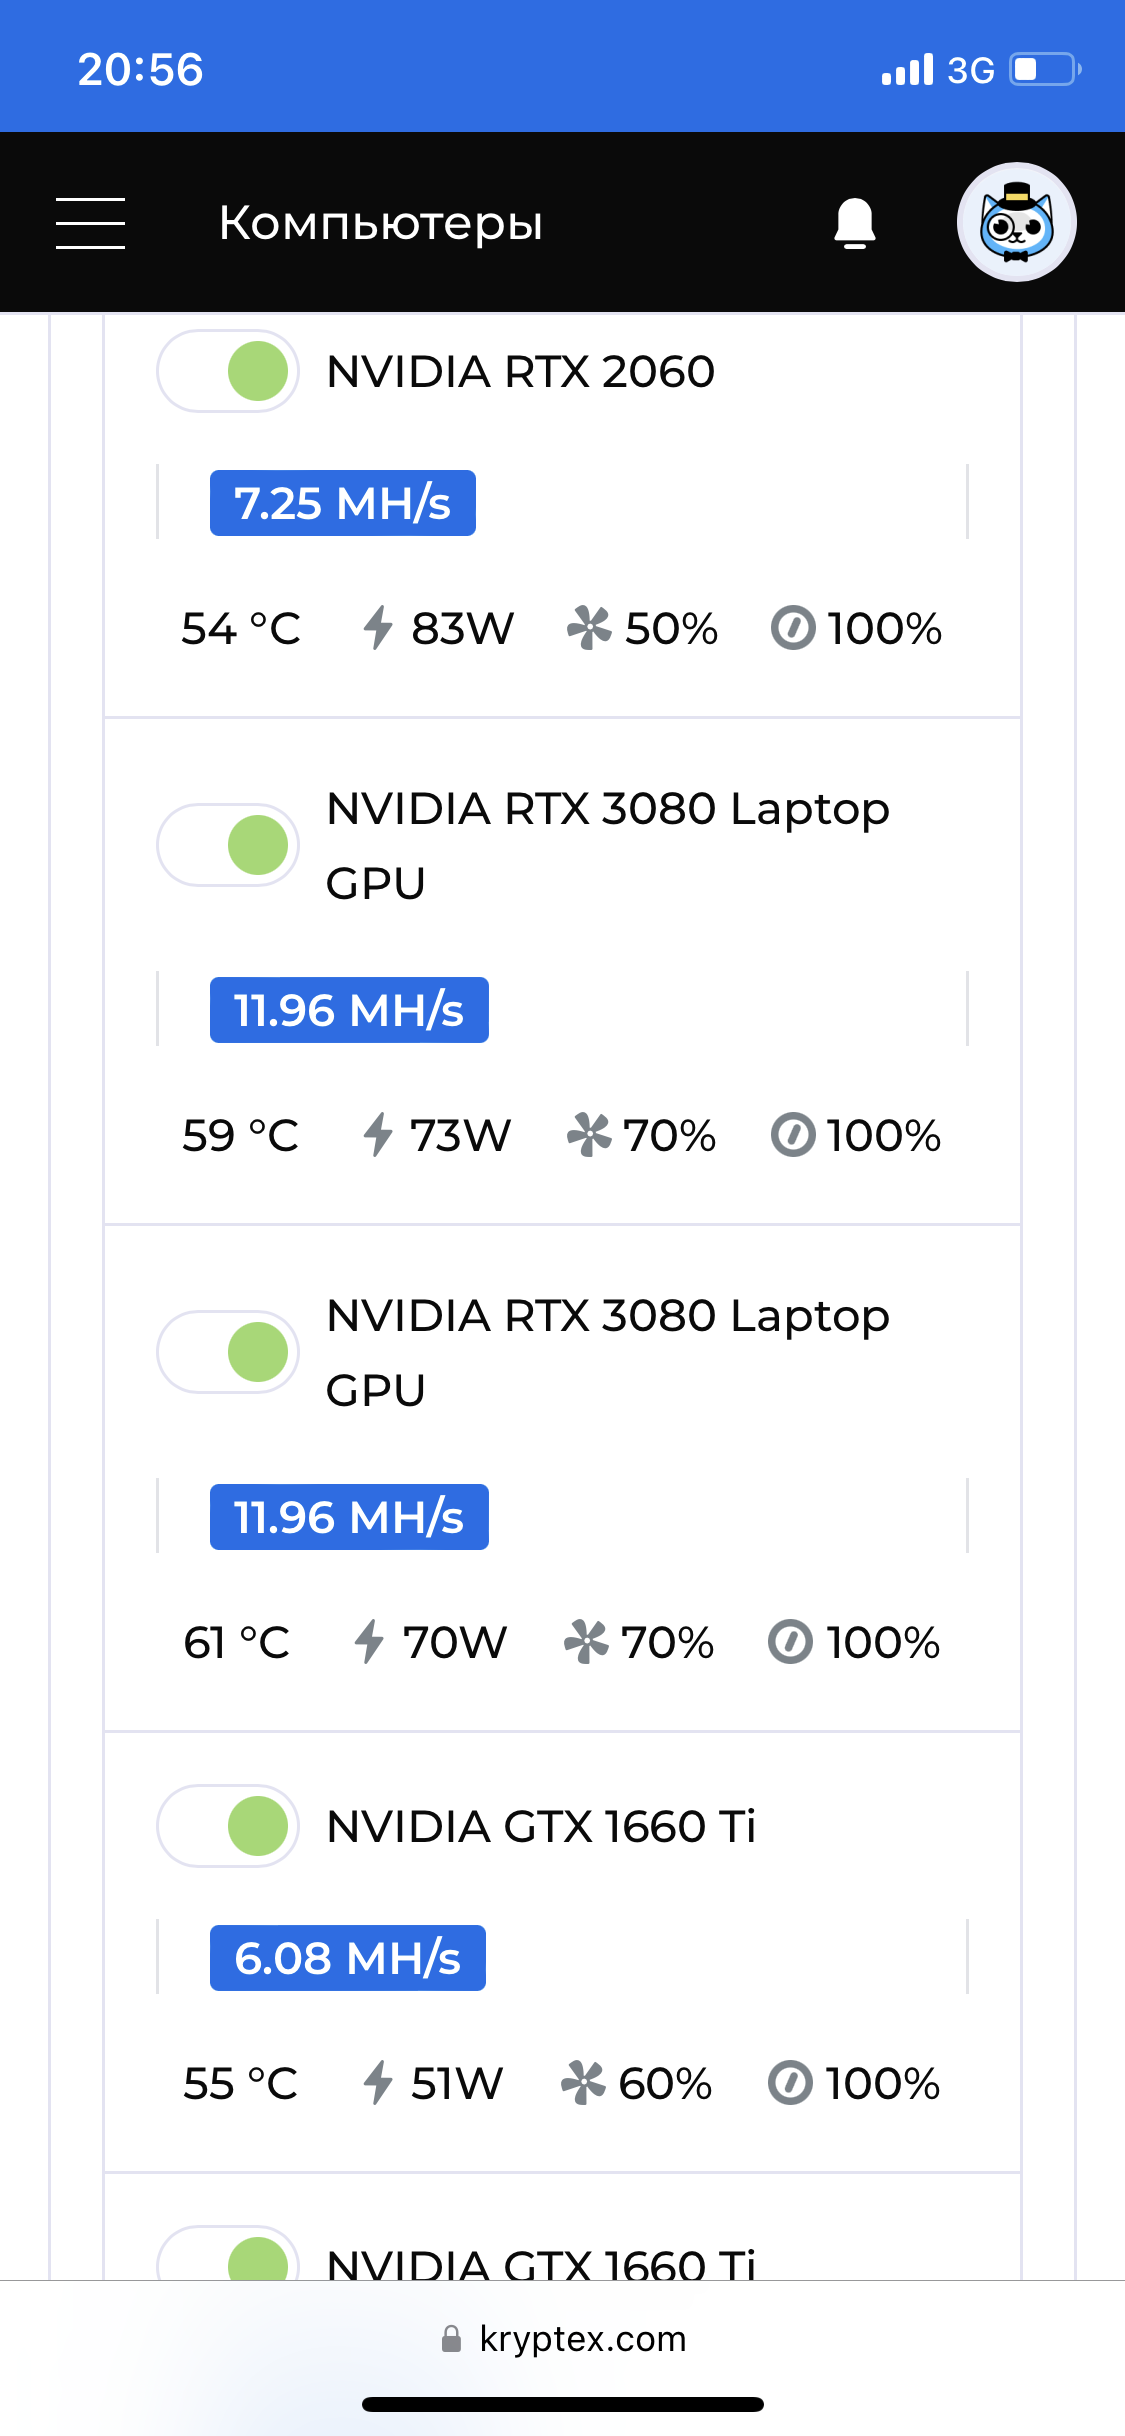Open the cat avatar profile
This screenshot has height=2436, width=1125.
pos(1016,222)
